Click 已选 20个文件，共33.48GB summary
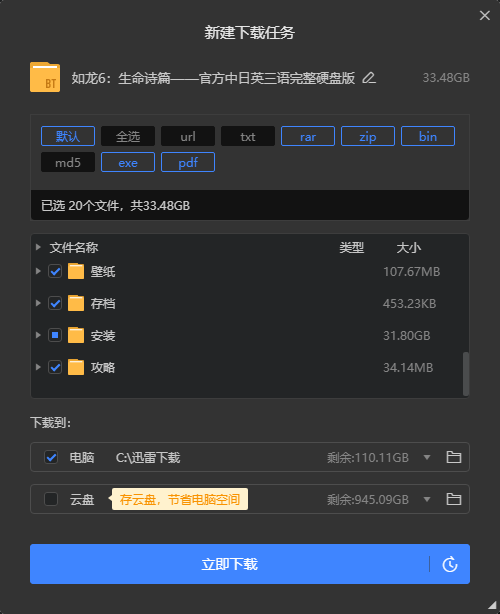 coord(116,206)
